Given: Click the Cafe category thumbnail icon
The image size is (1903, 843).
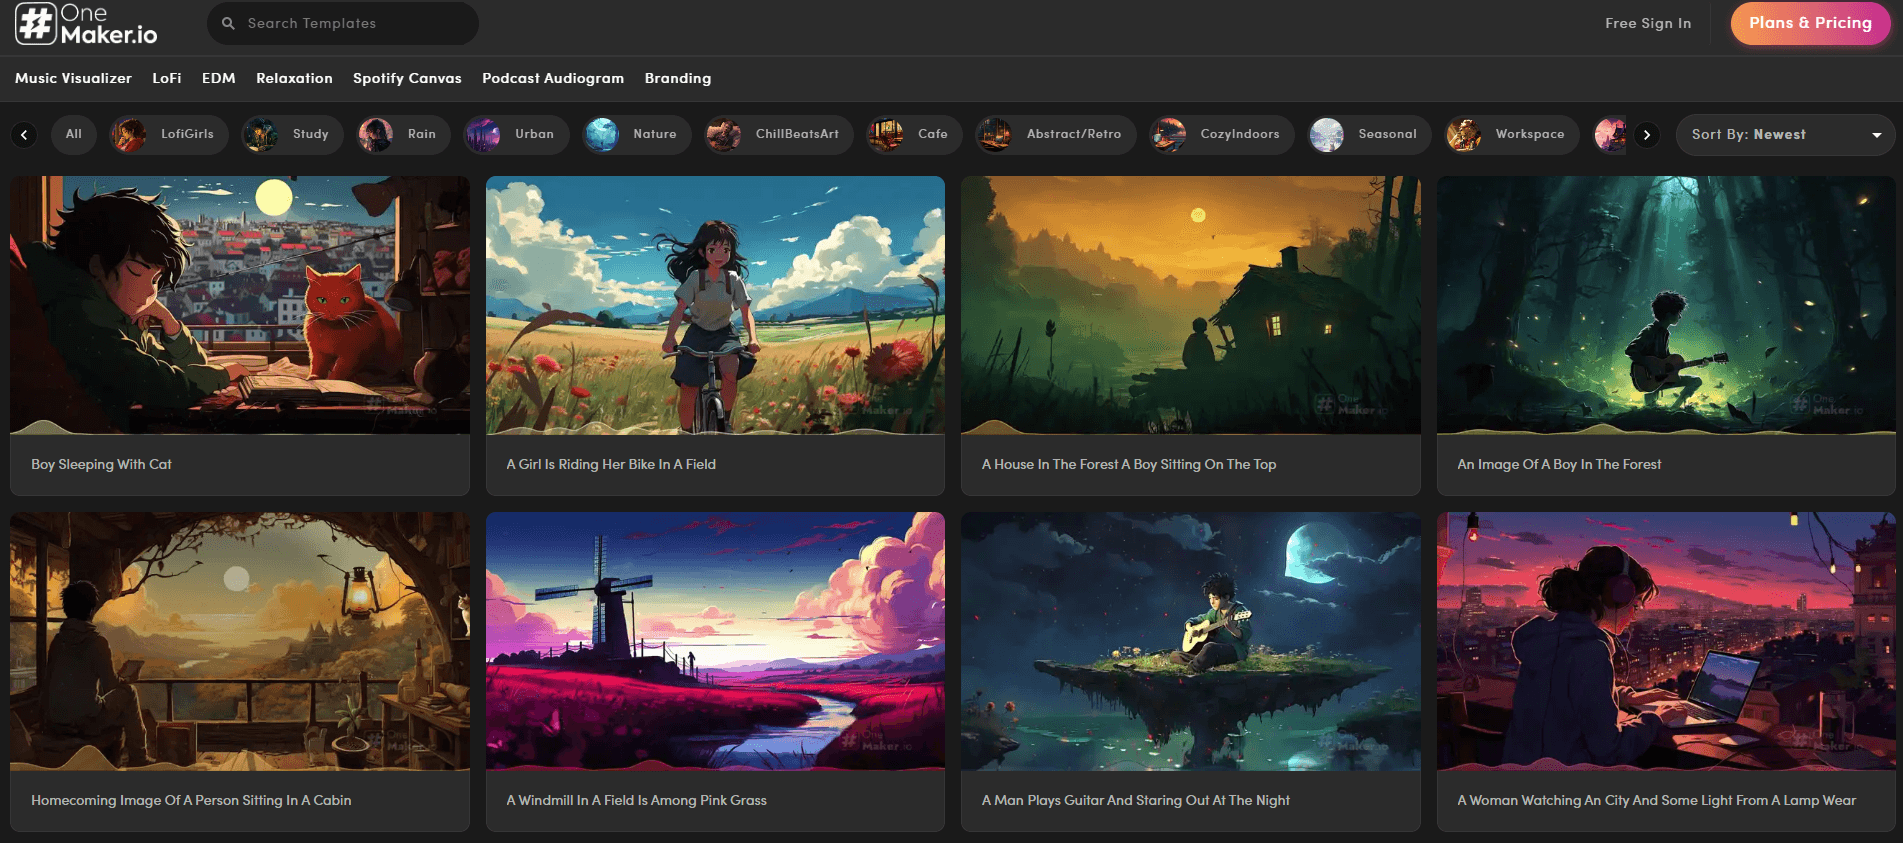Looking at the screenshot, I should [x=885, y=134].
